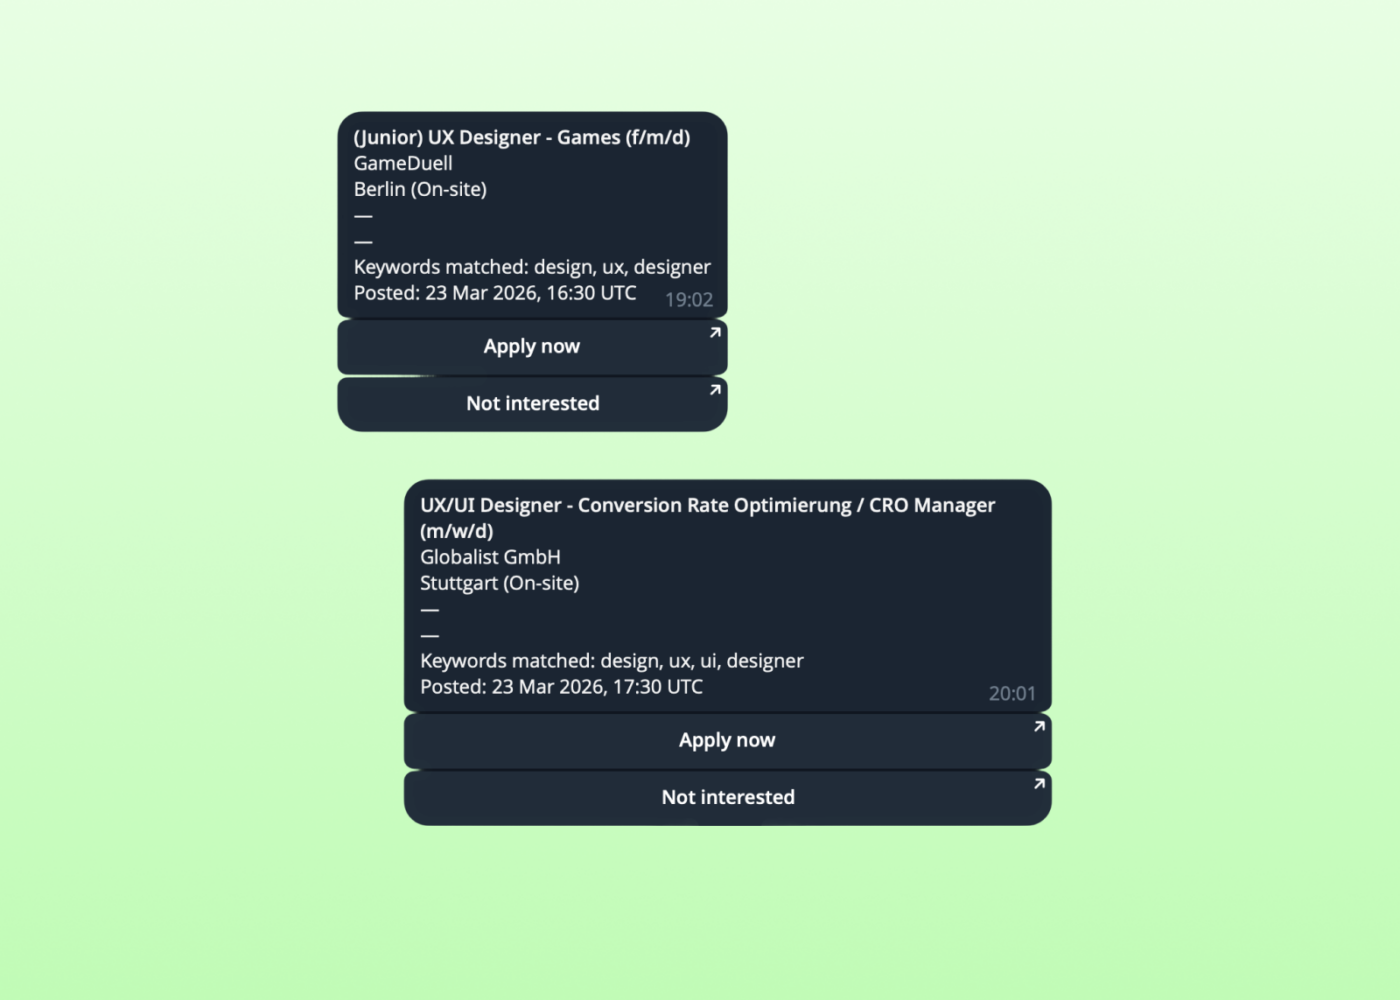Image resolution: width=1400 pixels, height=1000 pixels.
Task: Select the 20:01 message timestamp
Action: point(1012,694)
